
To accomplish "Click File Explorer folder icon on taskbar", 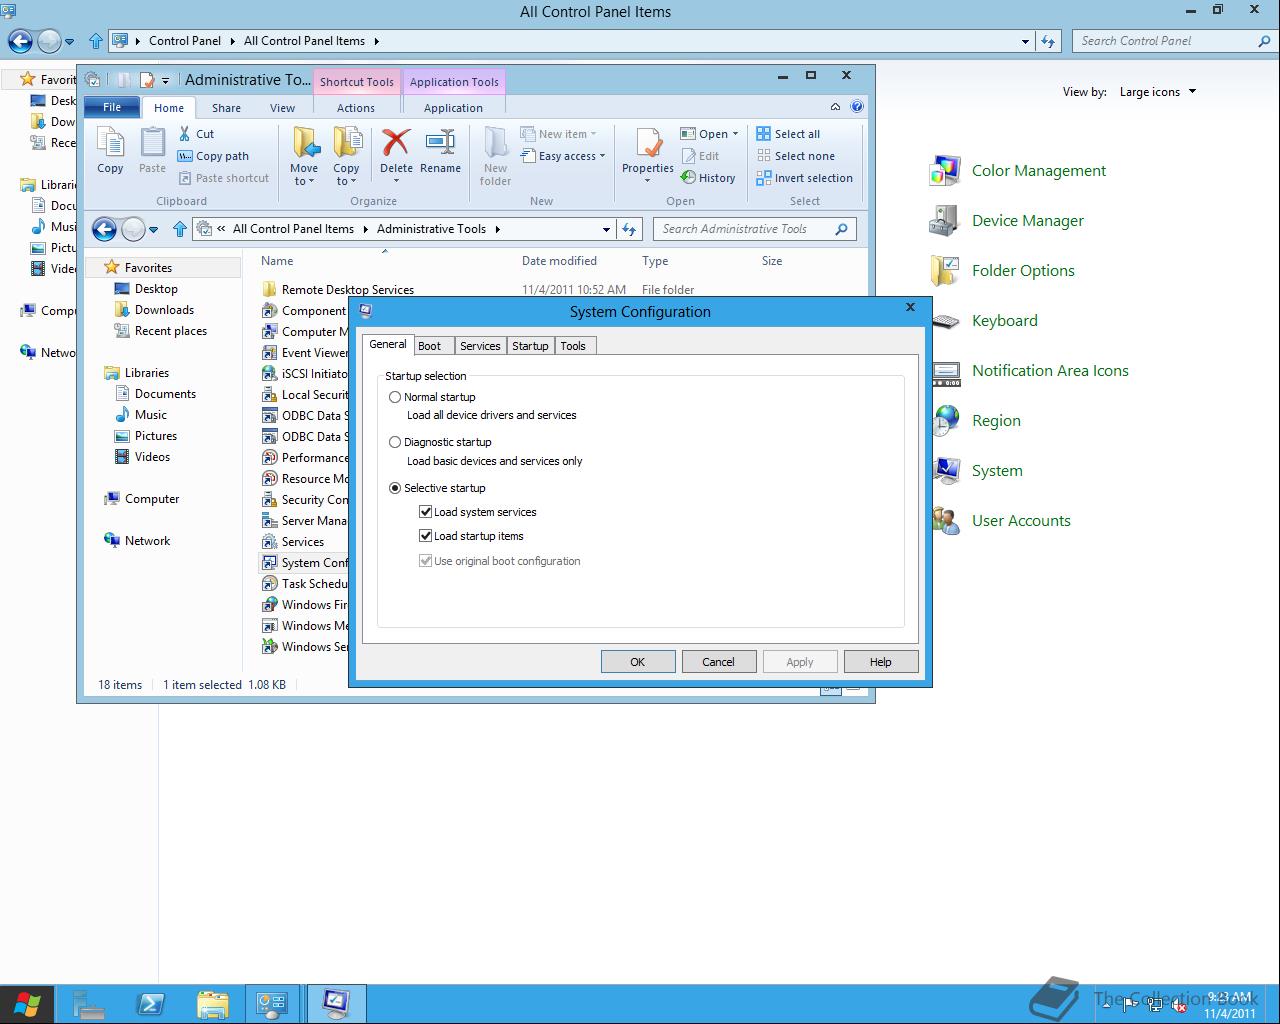I will 212,1004.
